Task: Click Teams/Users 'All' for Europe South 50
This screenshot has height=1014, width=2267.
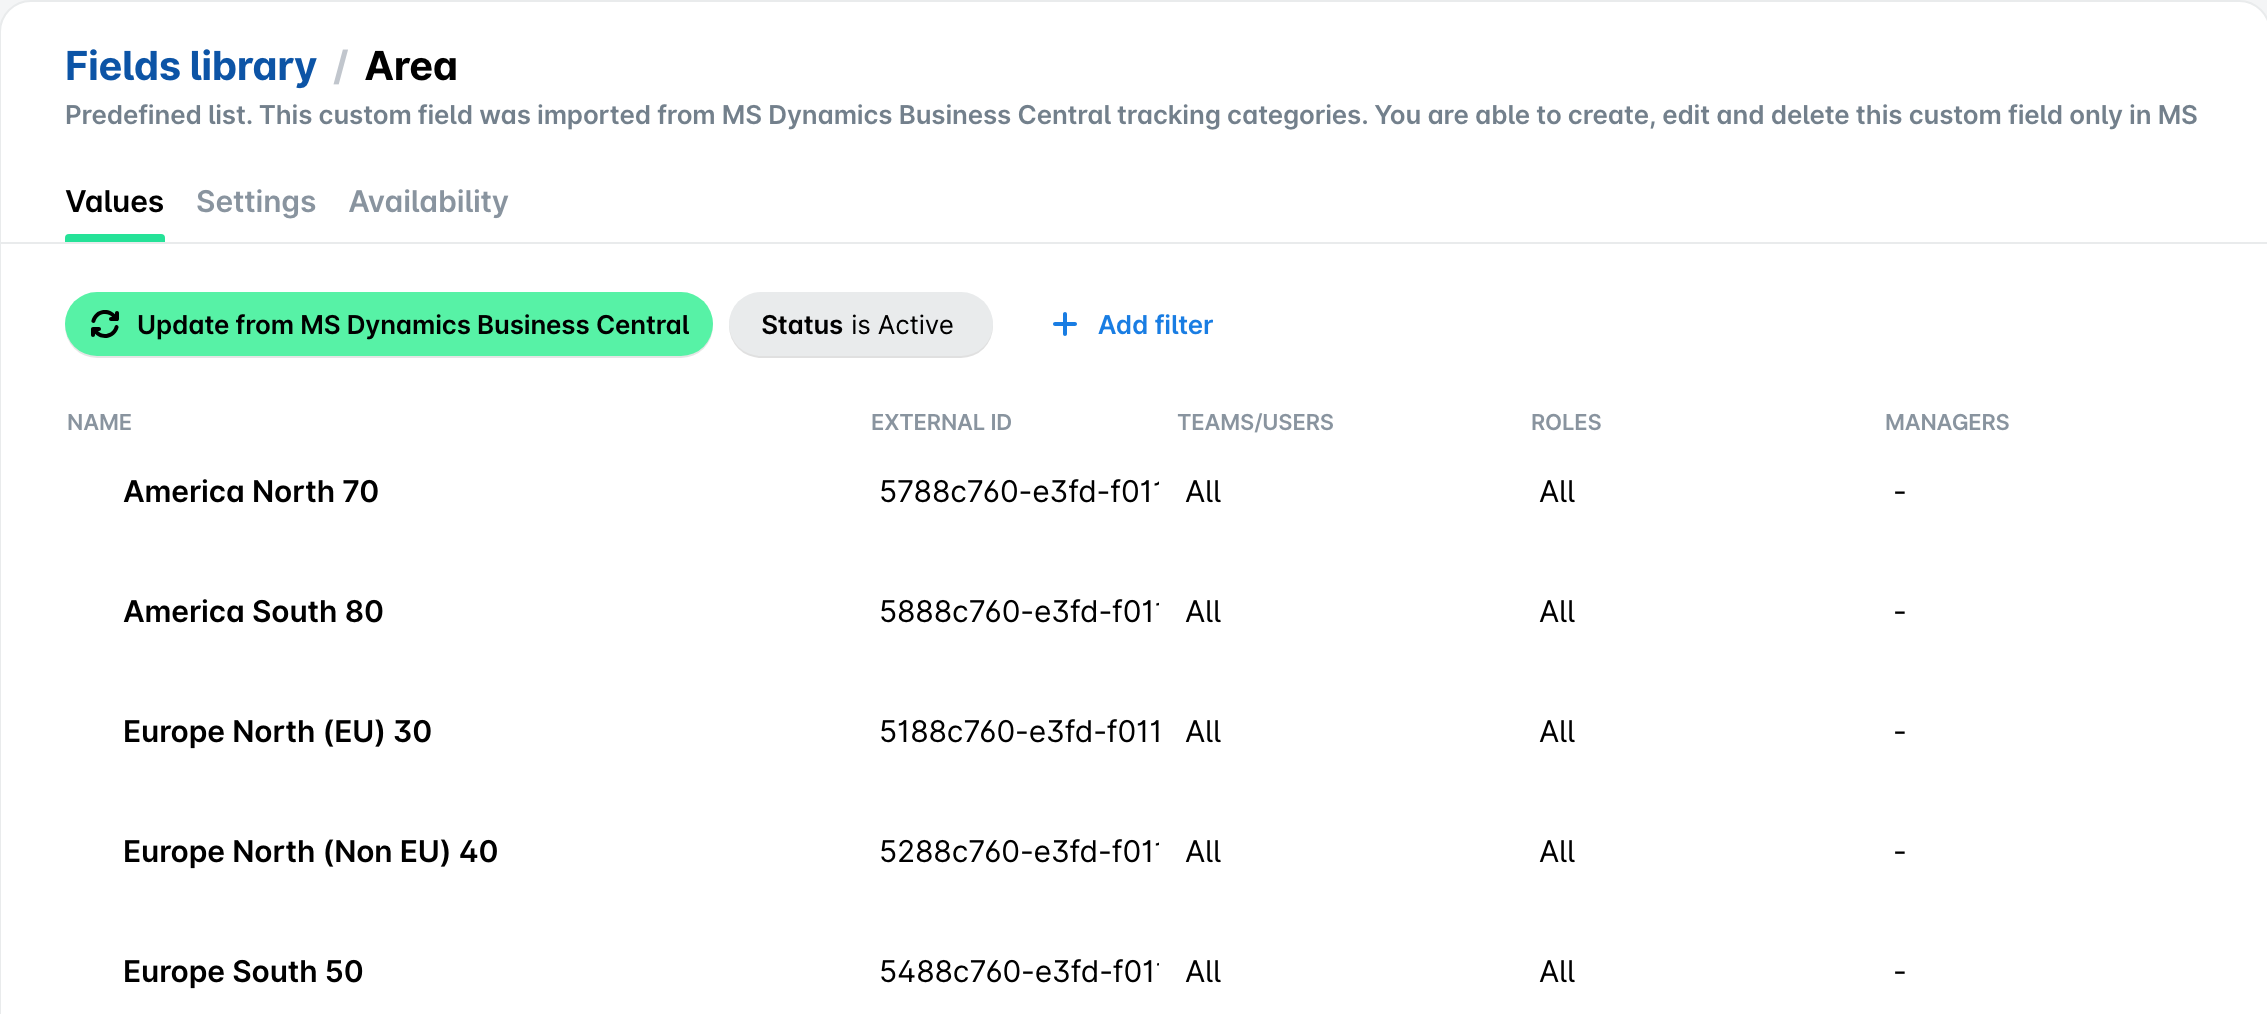Action: [x=1203, y=971]
